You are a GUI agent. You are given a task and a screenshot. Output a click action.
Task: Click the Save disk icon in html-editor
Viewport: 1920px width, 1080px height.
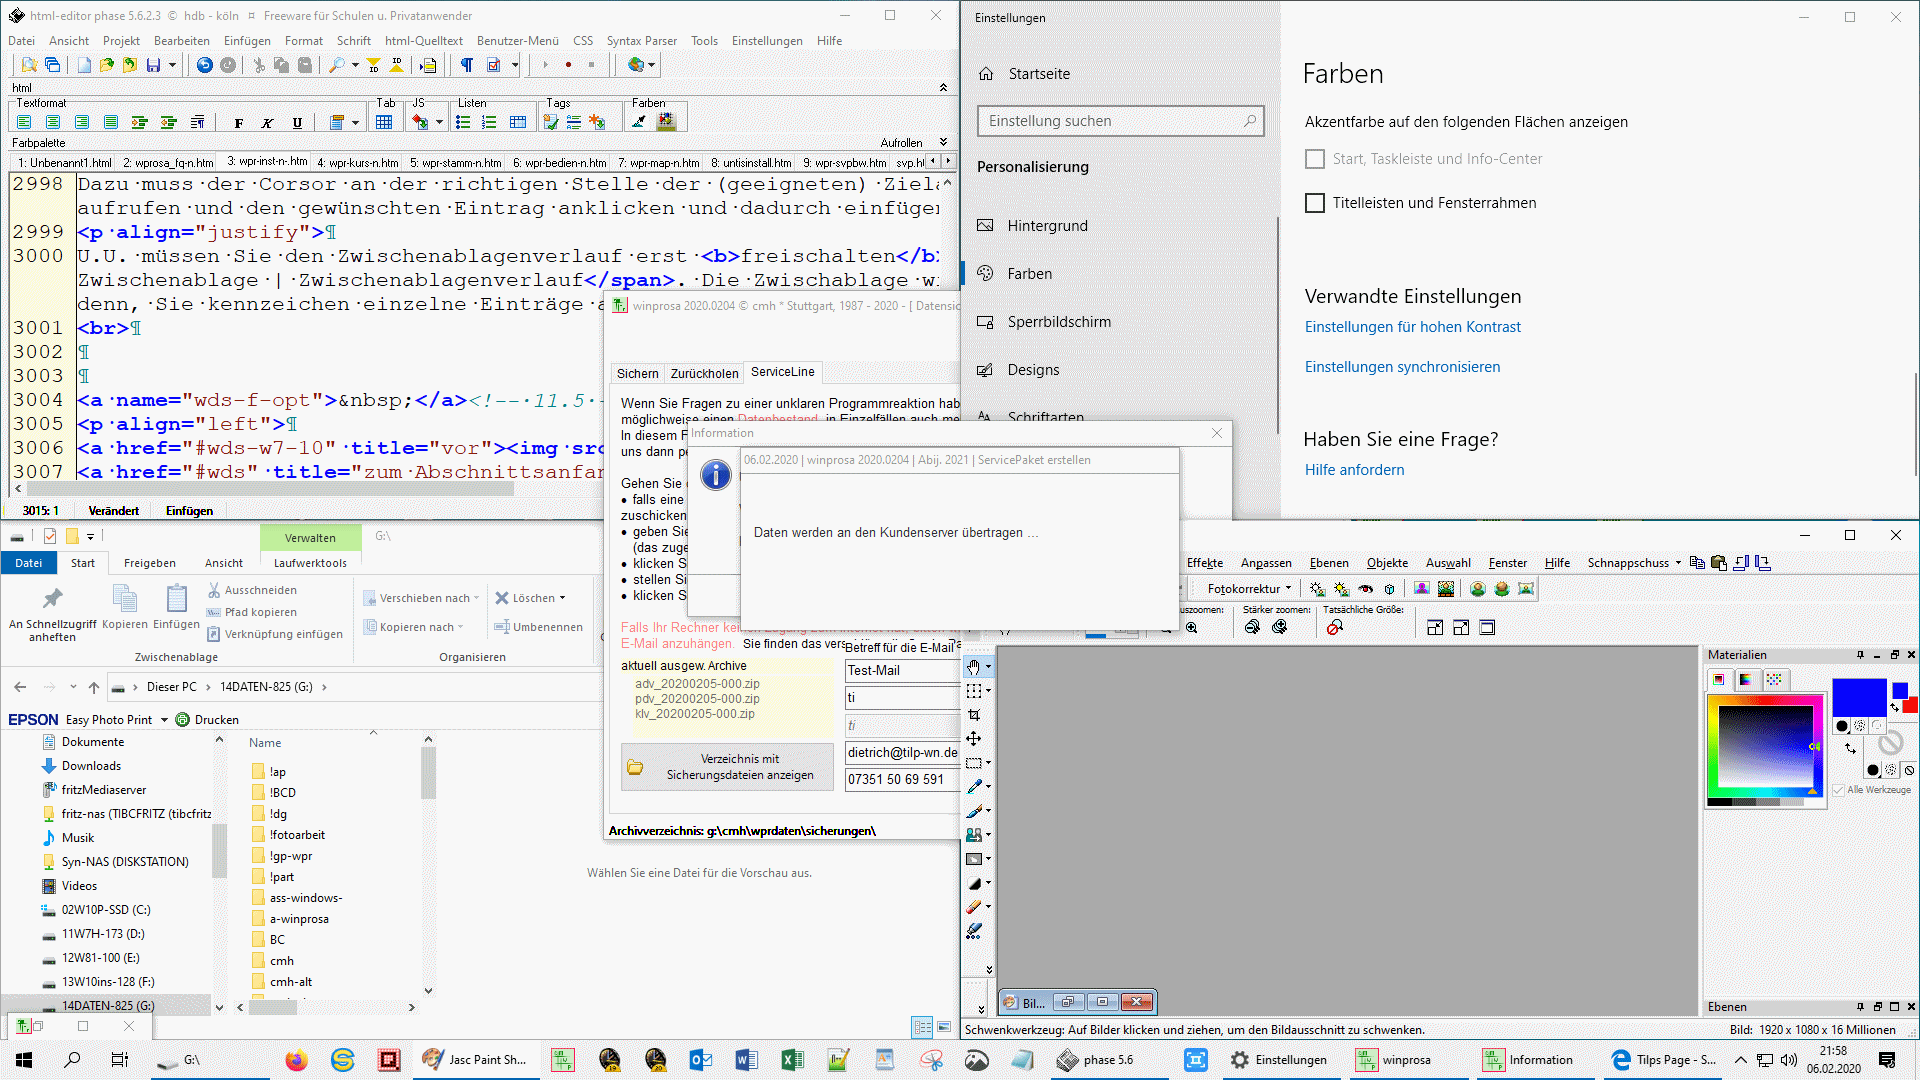click(x=153, y=65)
